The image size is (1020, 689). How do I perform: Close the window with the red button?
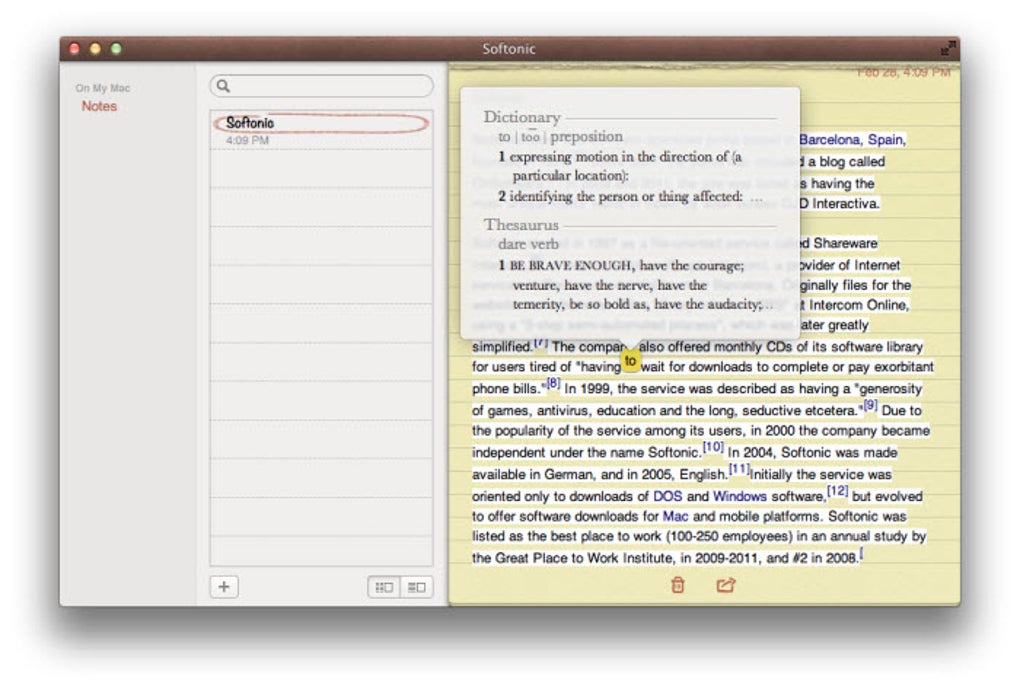(74, 49)
